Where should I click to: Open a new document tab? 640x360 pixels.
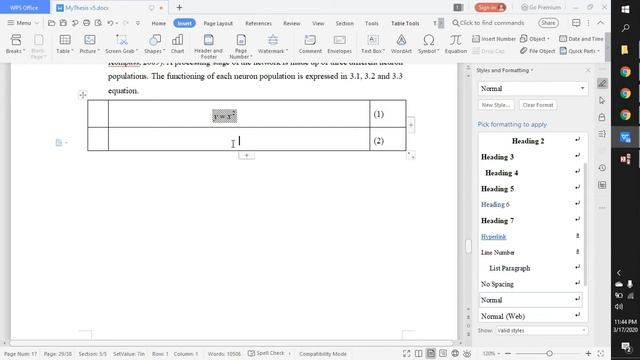tap(179, 7)
